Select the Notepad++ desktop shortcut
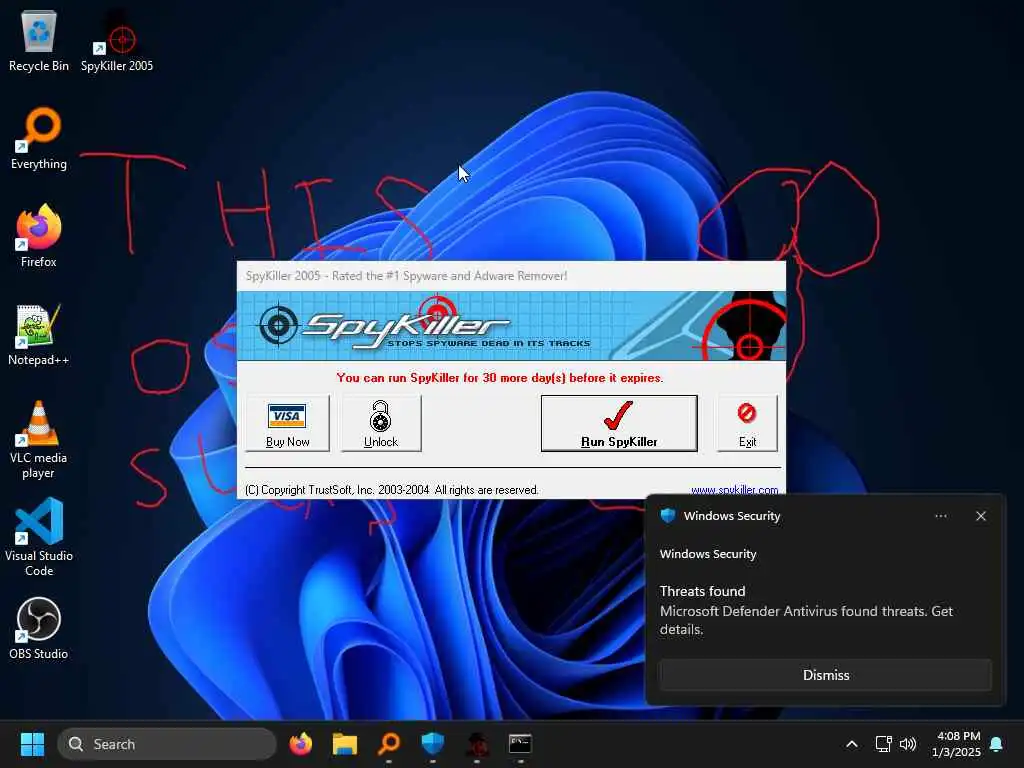 point(39,334)
